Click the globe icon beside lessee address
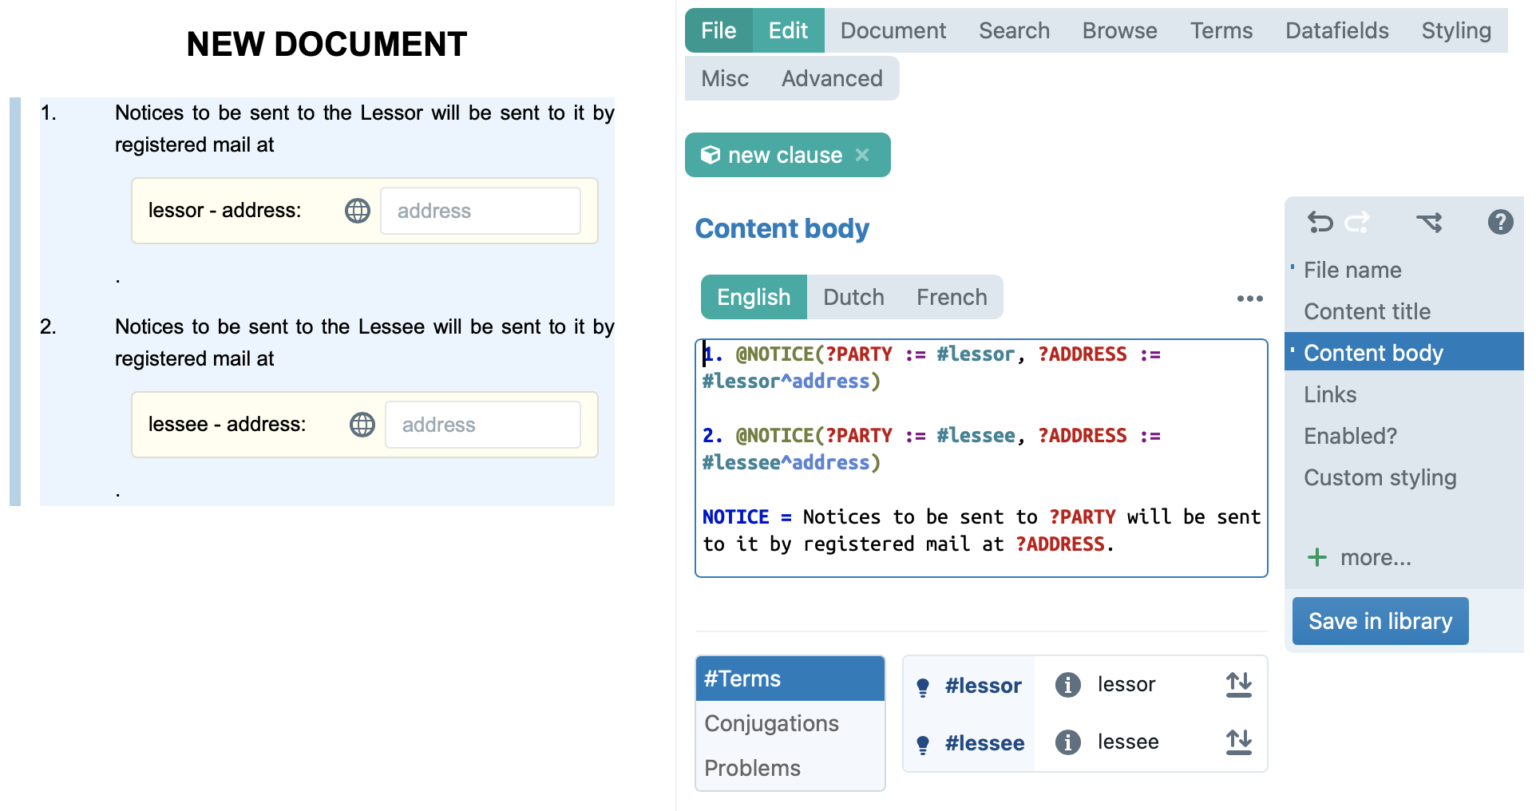The image size is (1536, 811). [362, 425]
